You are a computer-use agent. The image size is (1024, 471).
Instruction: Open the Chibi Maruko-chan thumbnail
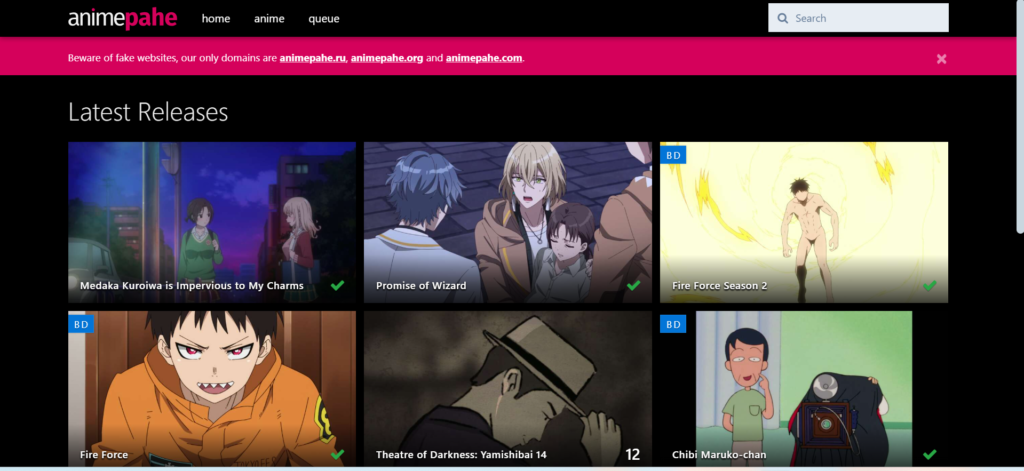click(803, 388)
